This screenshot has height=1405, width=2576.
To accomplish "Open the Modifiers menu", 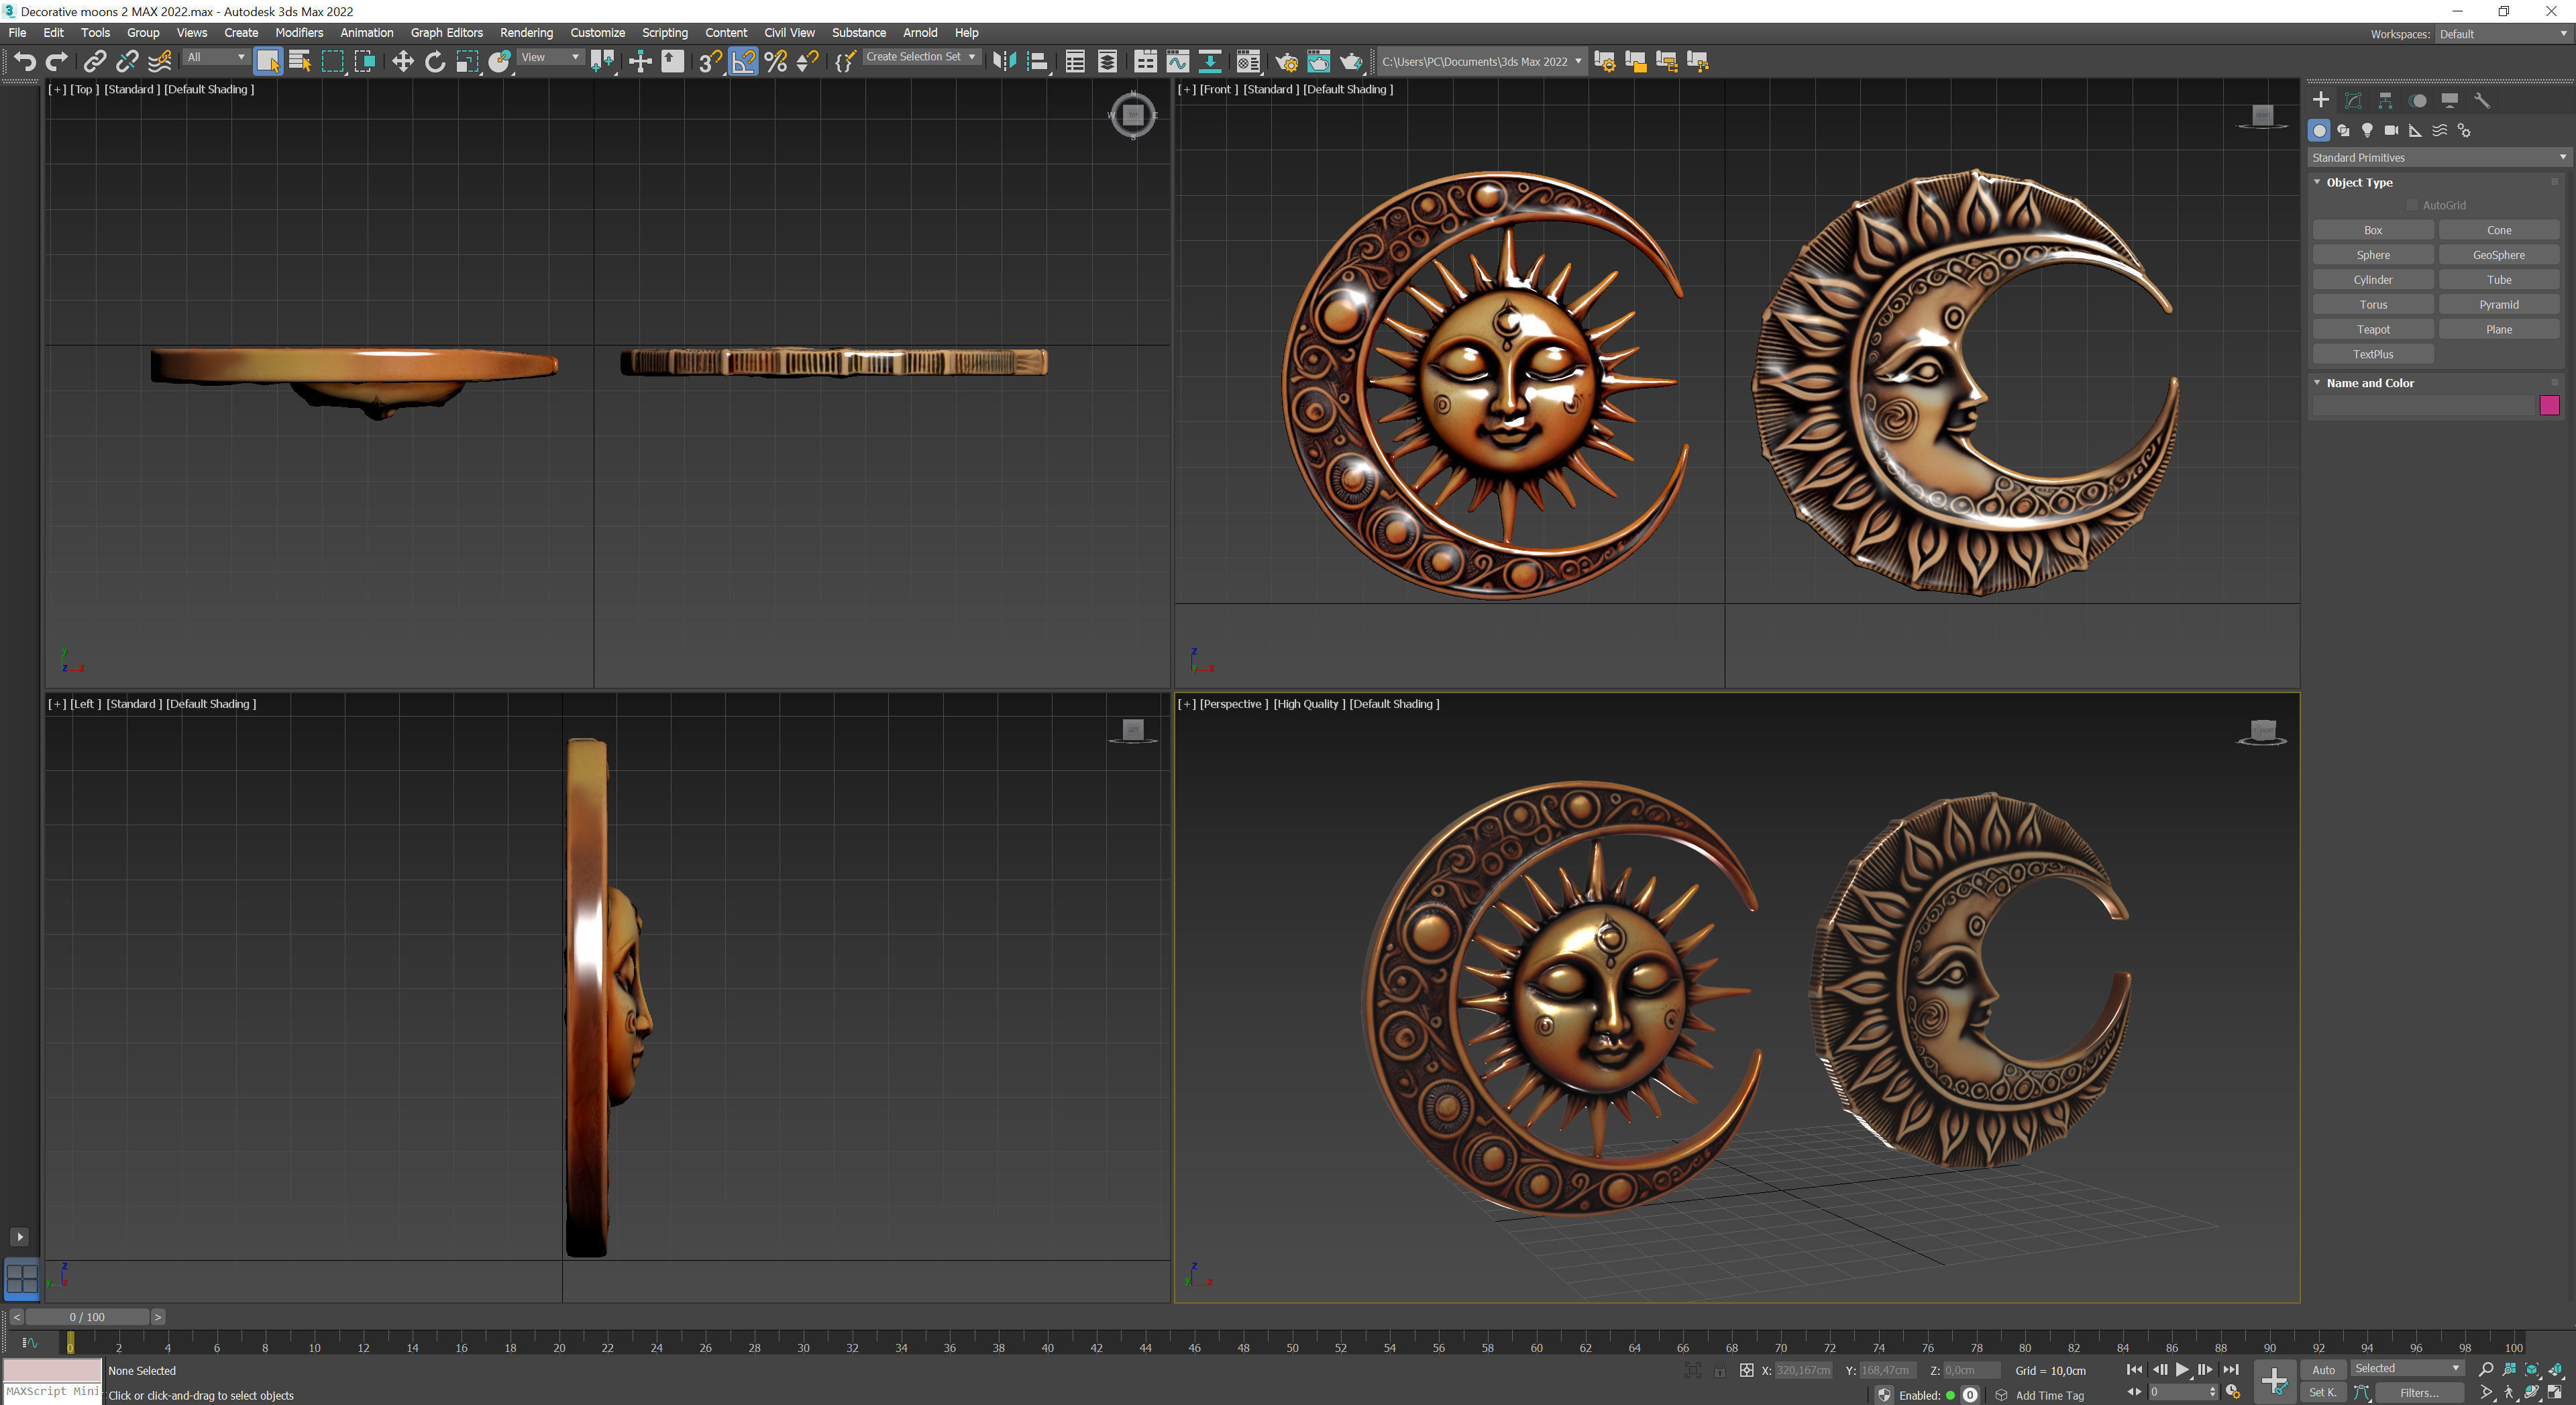I will (299, 33).
